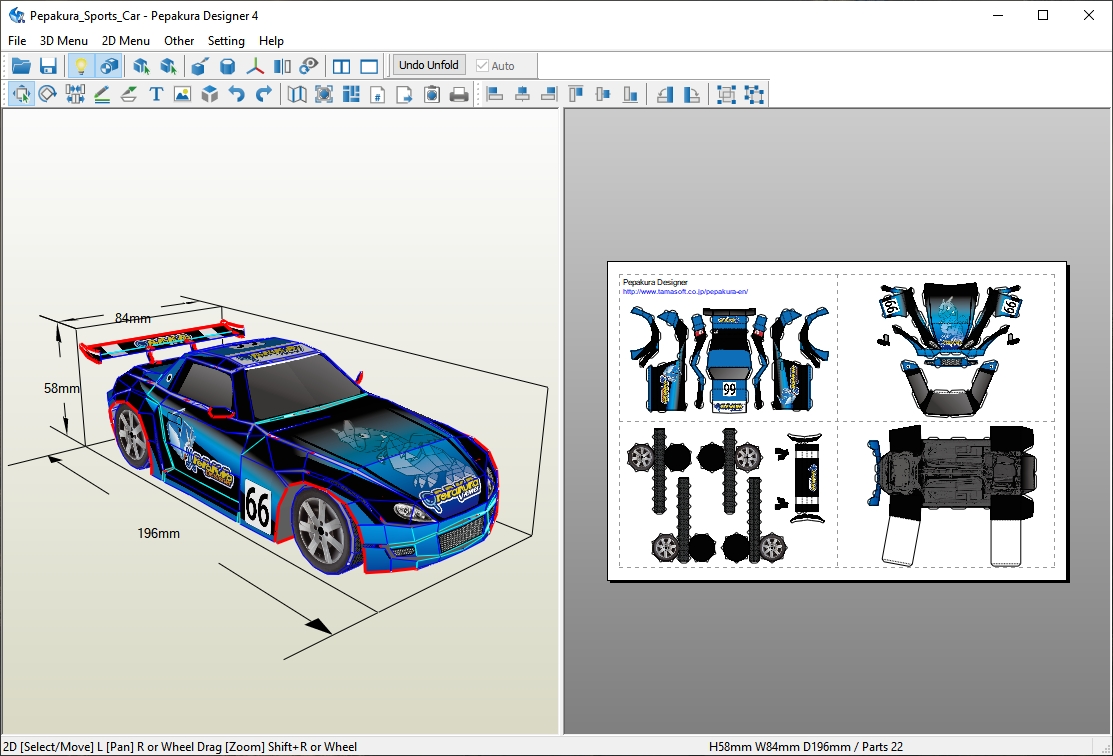Click the gray cube with blue top icon

click(x=209, y=94)
